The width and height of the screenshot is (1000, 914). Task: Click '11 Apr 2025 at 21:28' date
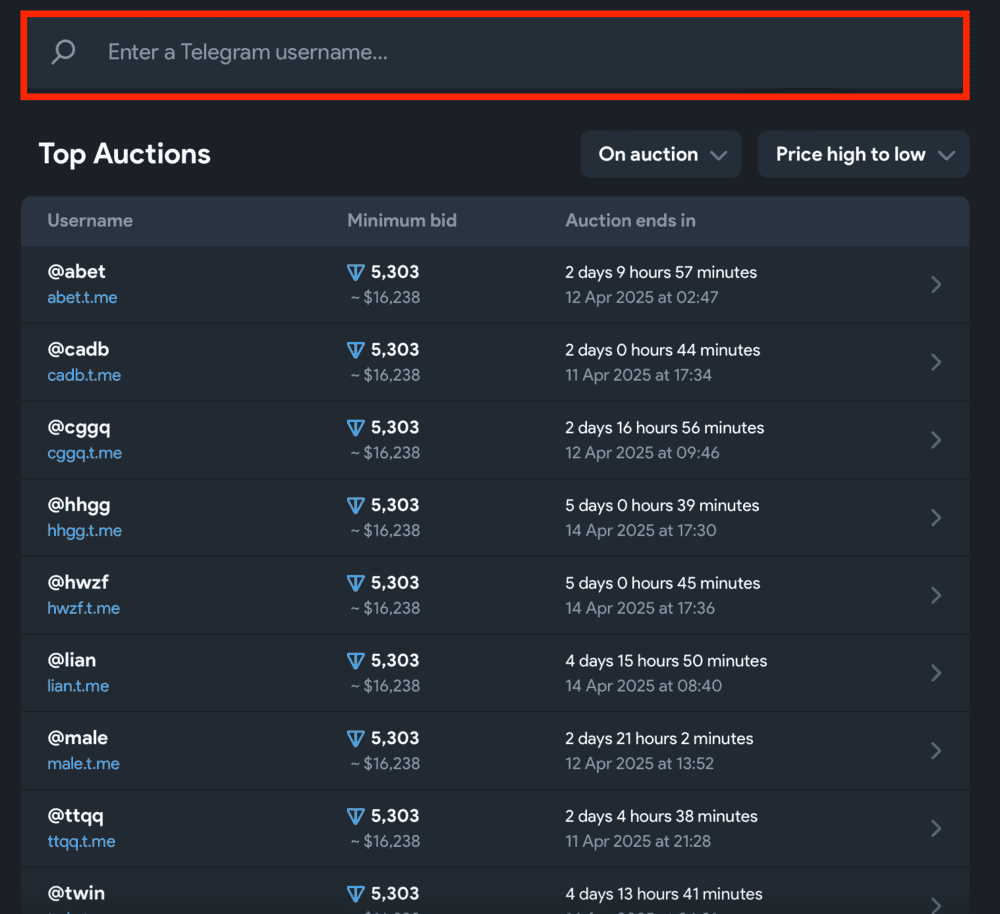(x=638, y=841)
